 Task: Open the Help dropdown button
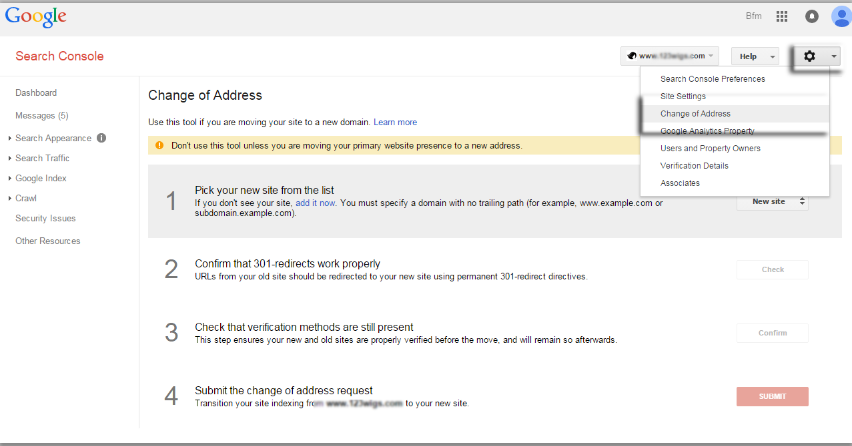pos(754,56)
